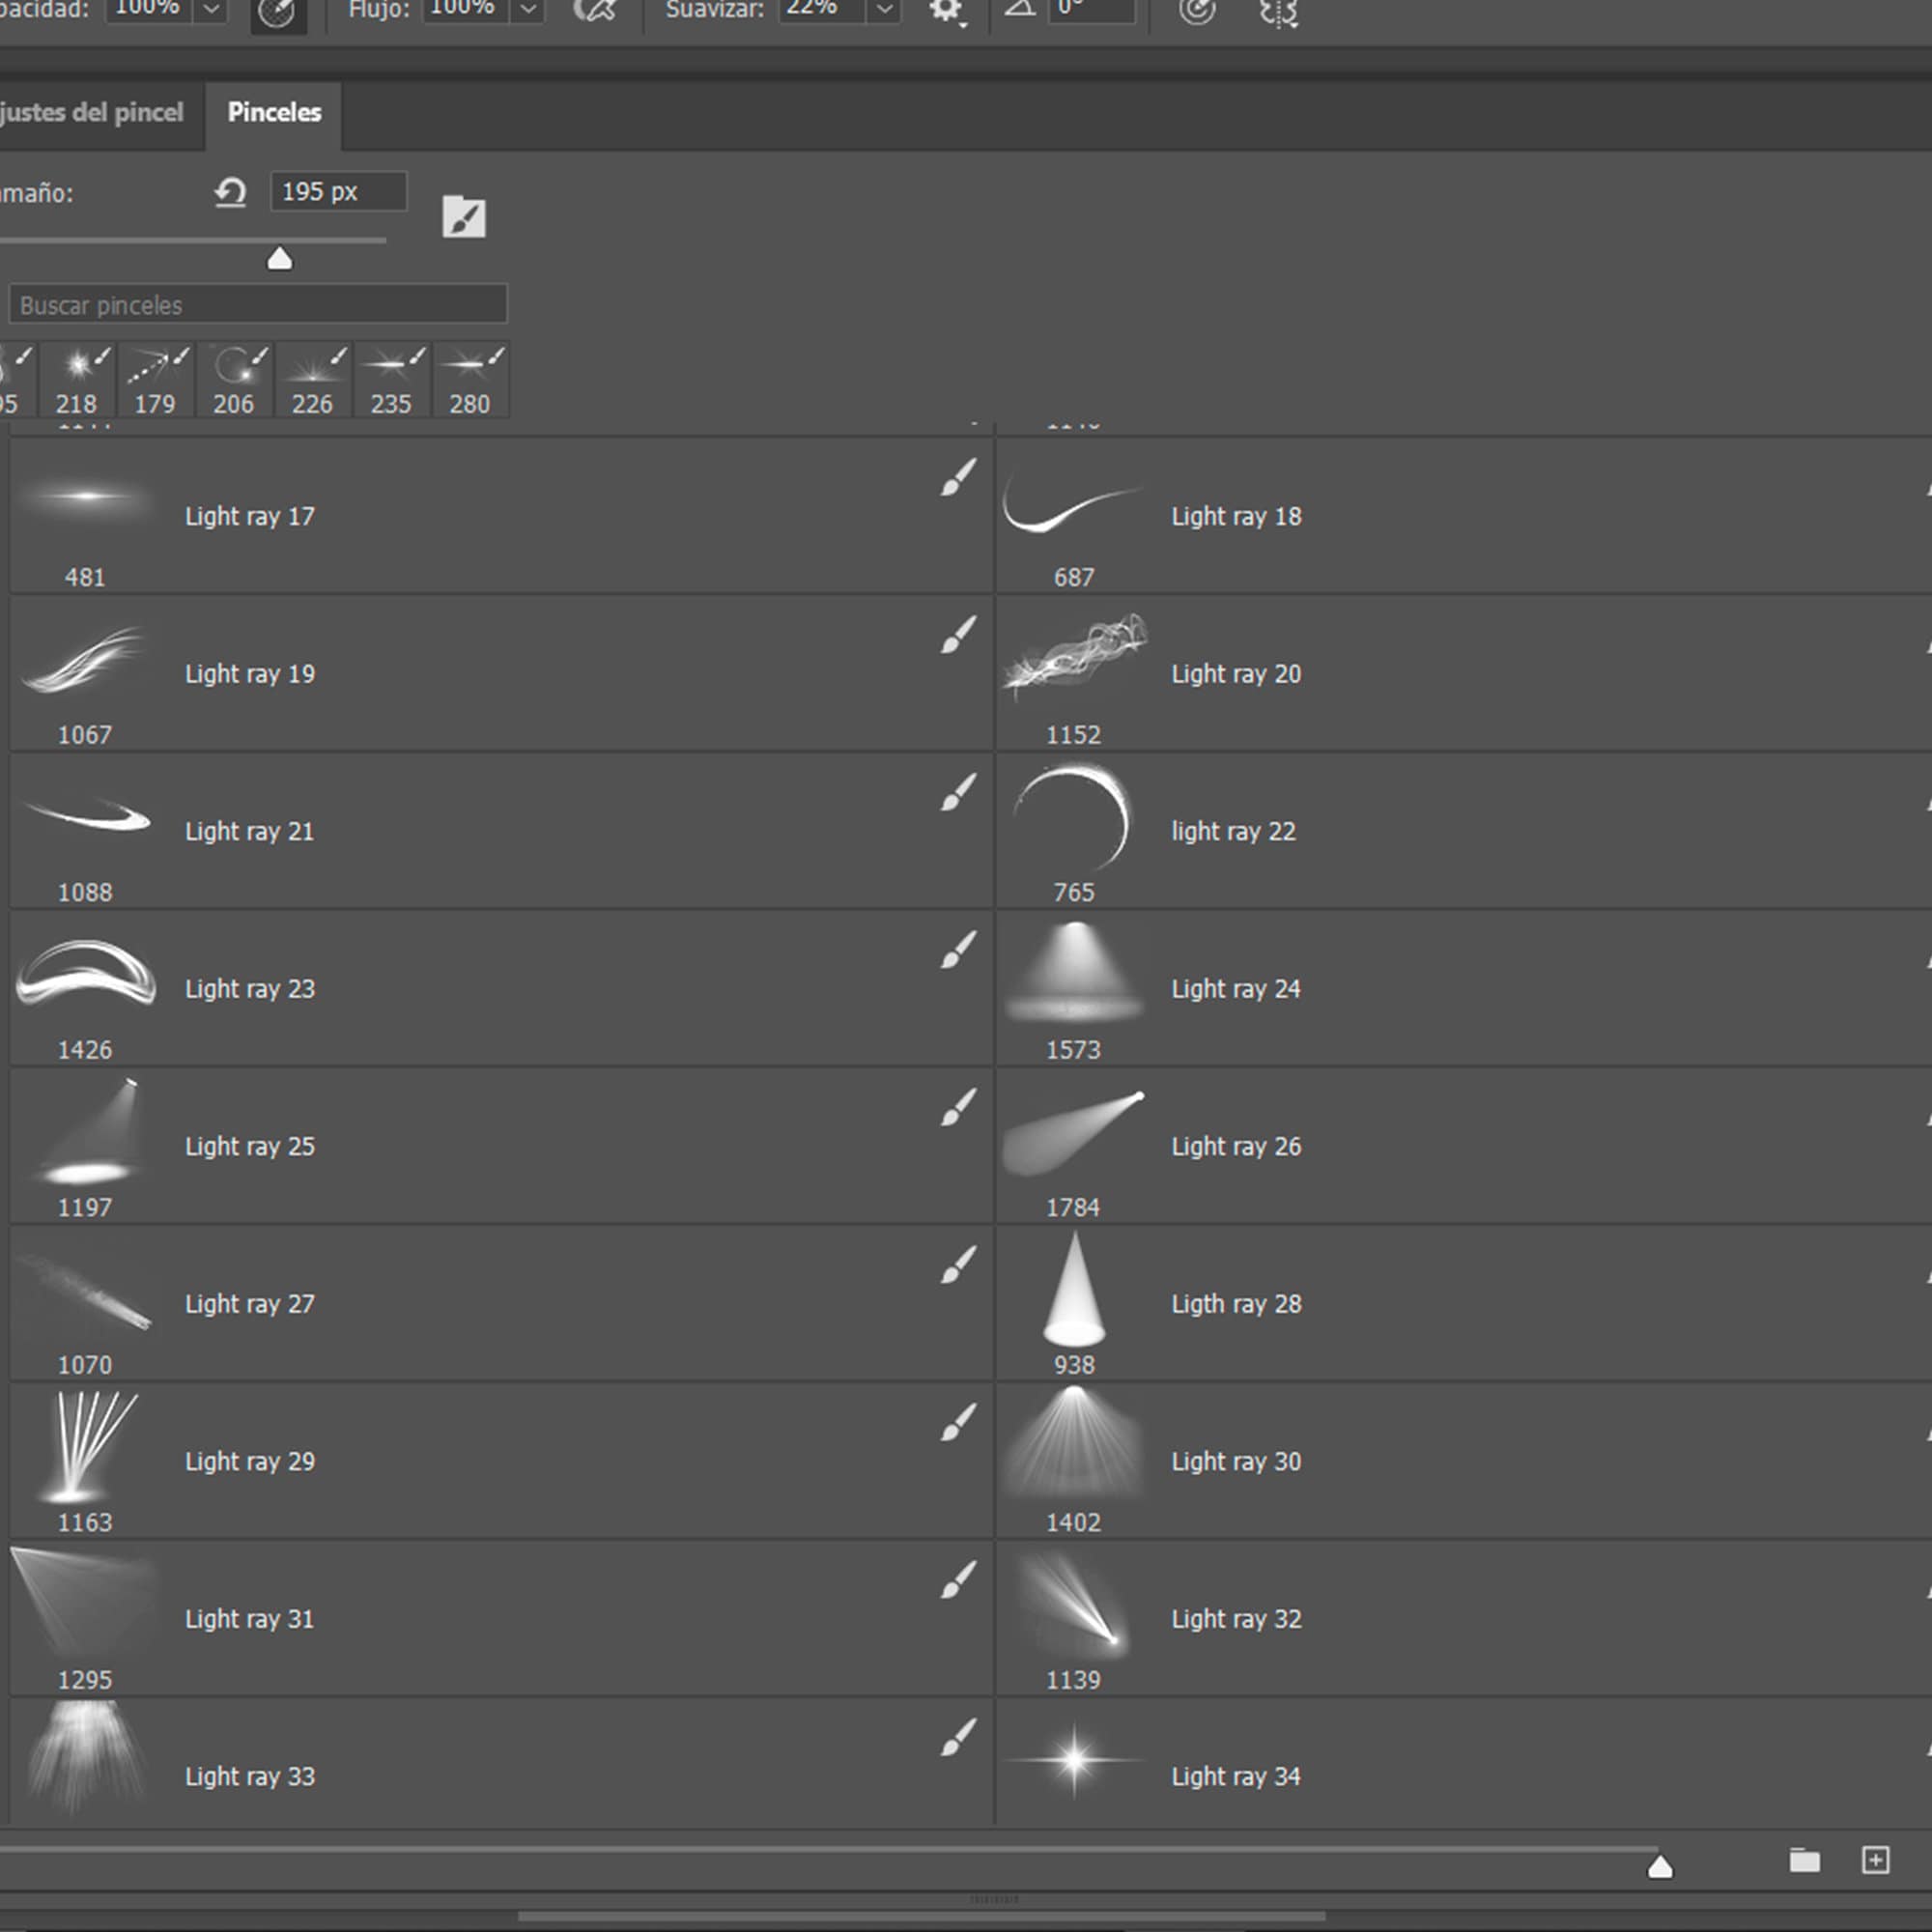
Task: Open the Flujo percentage dropdown
Action: (x=528, y=10)
